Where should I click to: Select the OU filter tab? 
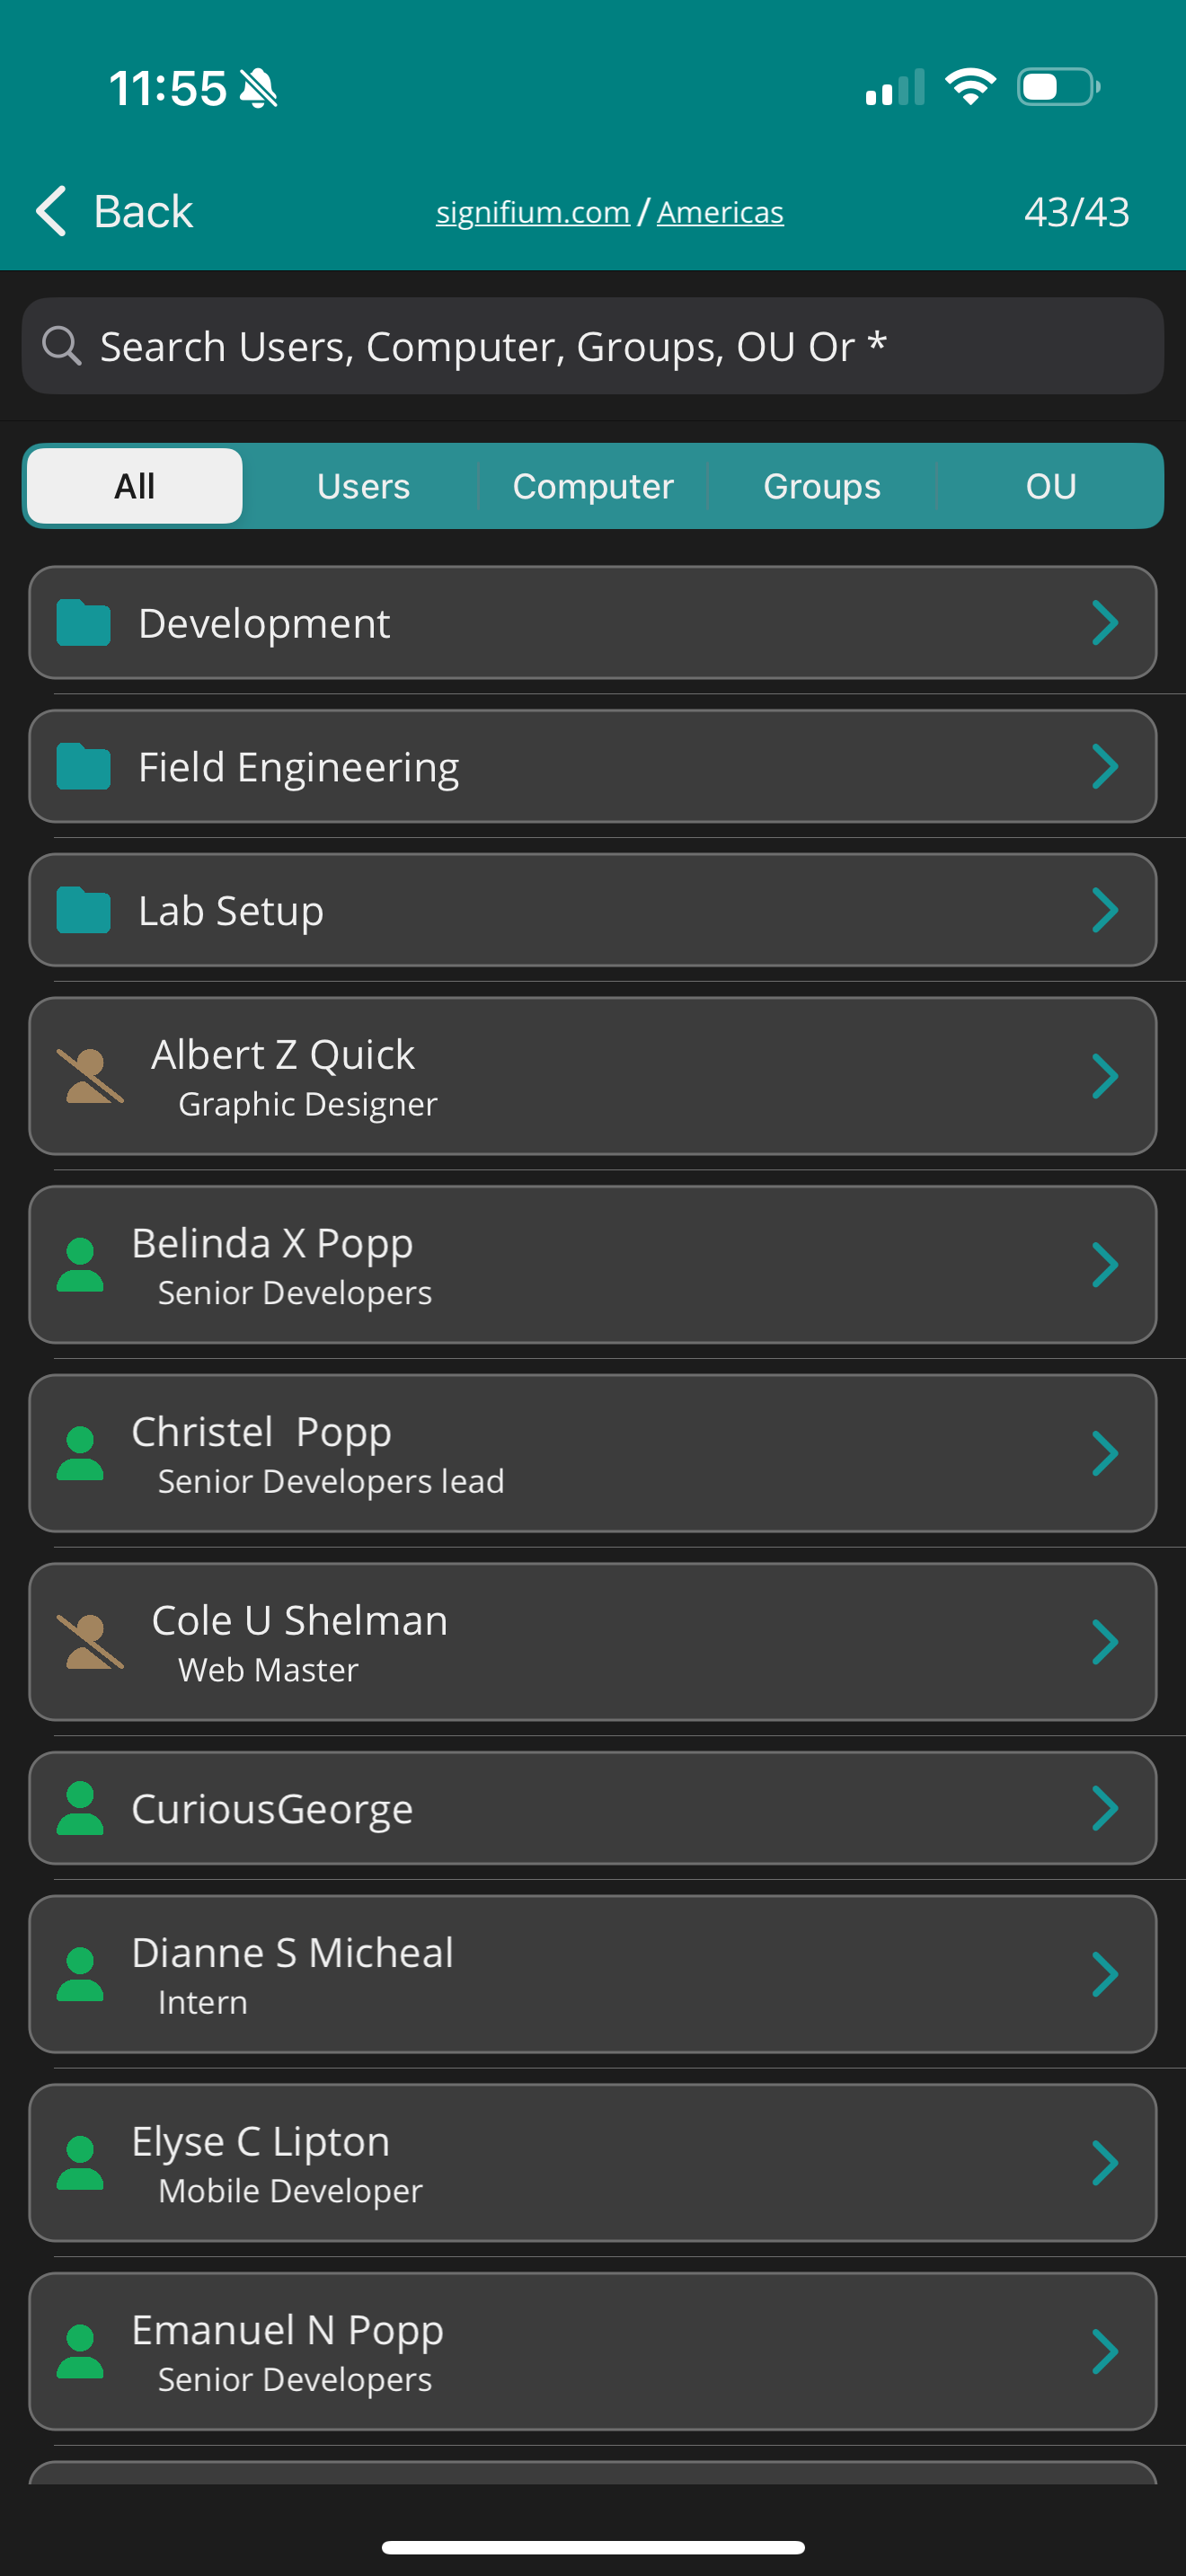tap(1051, 486)
